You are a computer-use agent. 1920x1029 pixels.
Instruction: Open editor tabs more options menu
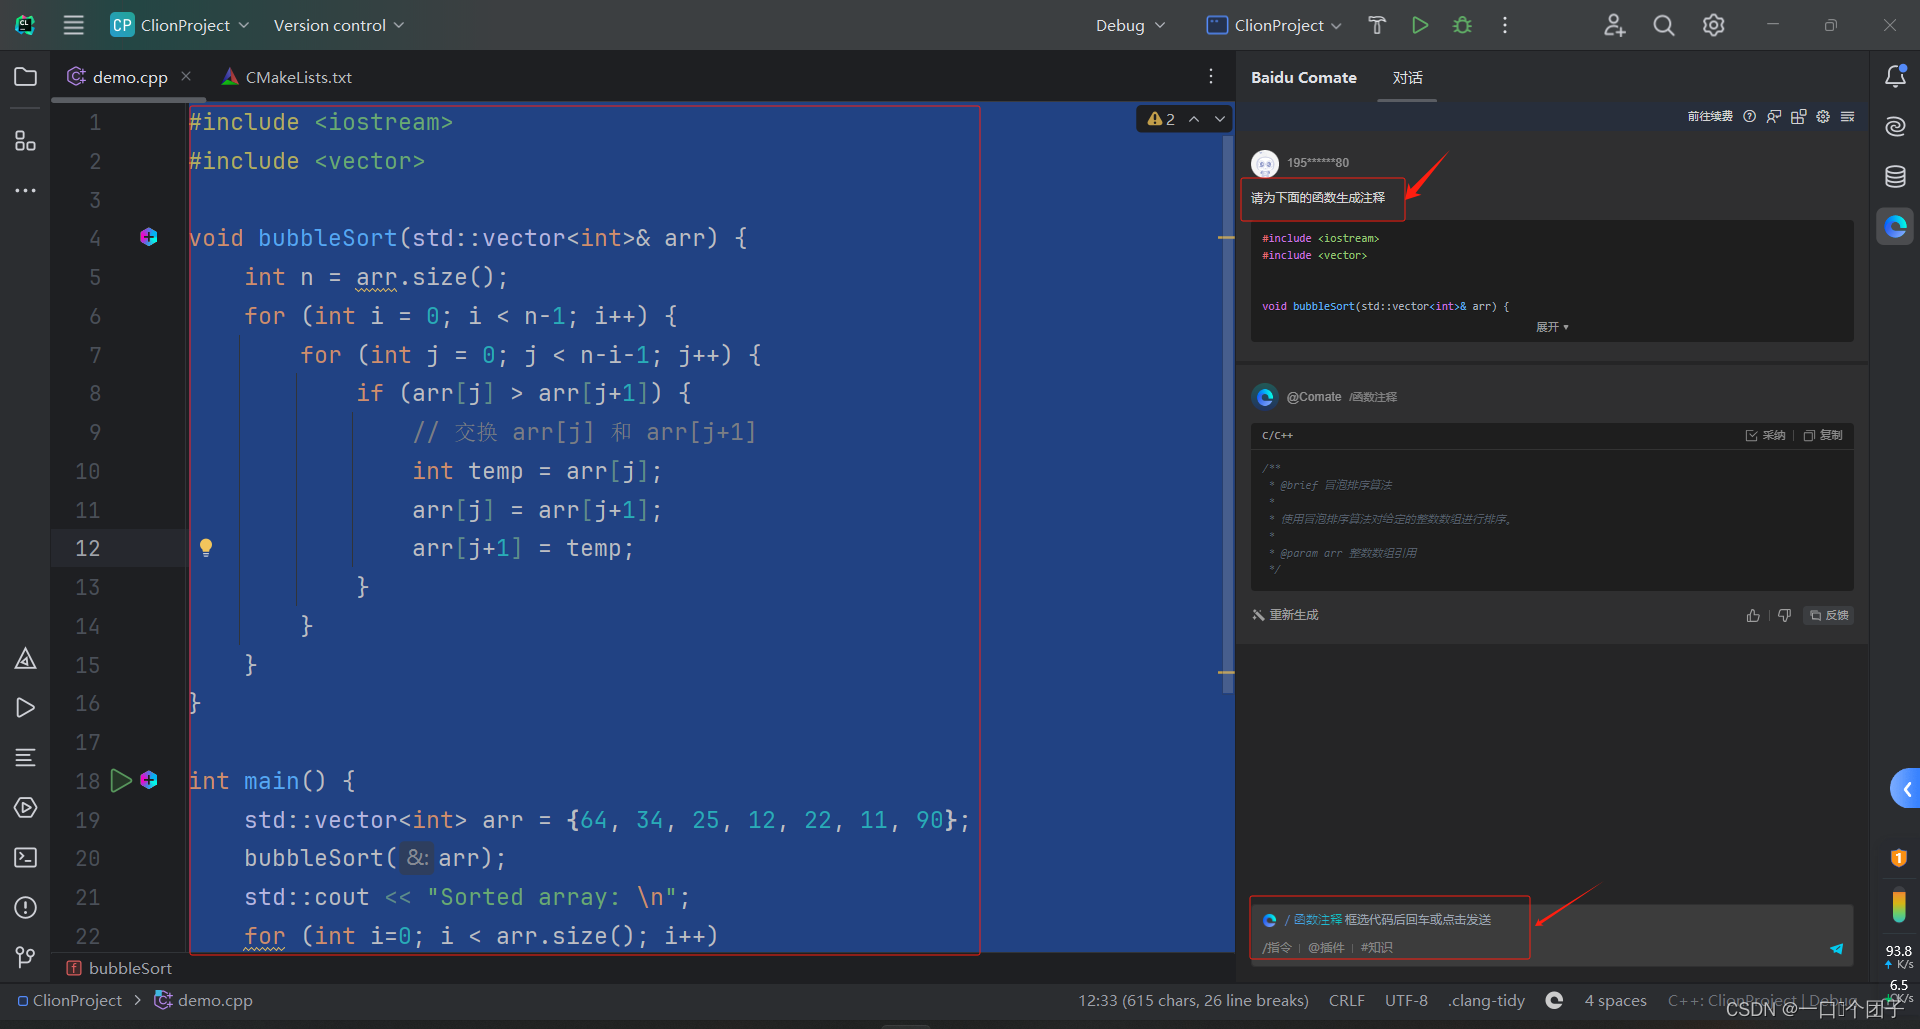[1211, 76]
